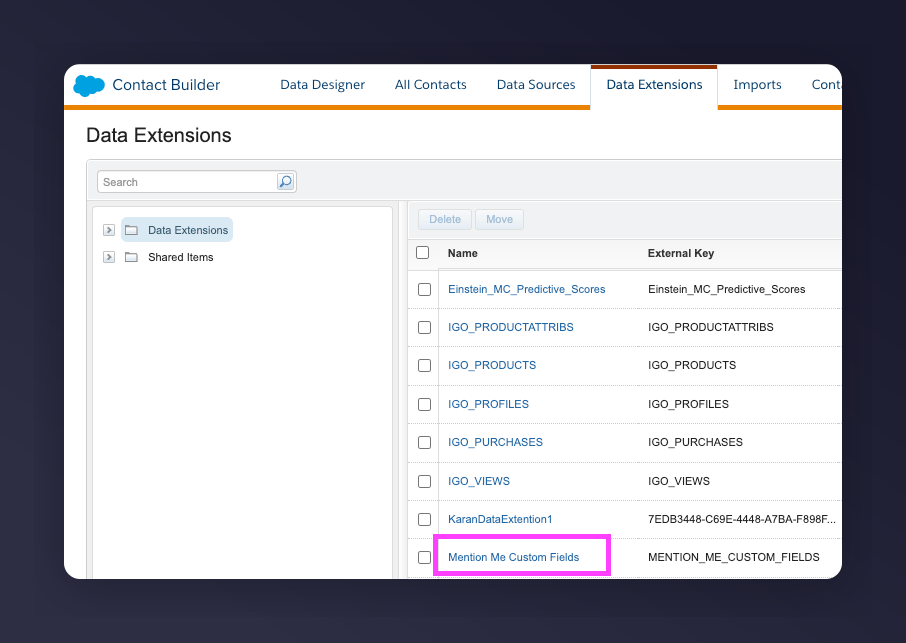Check the IGO_PROFILES row checkbox
The image size is (906, 643).
424,404
